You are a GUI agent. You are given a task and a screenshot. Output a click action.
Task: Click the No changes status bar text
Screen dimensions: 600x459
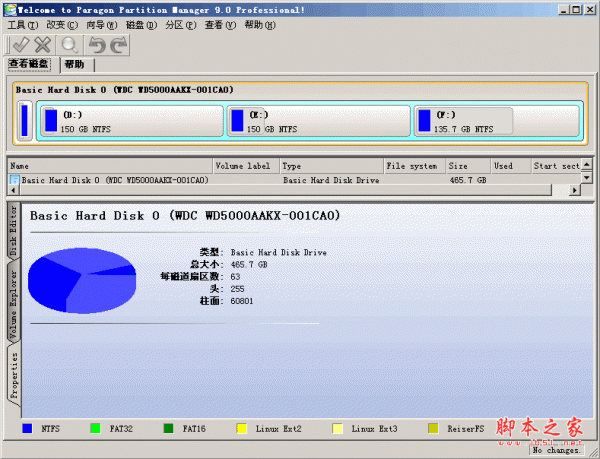tap(557, 450)
